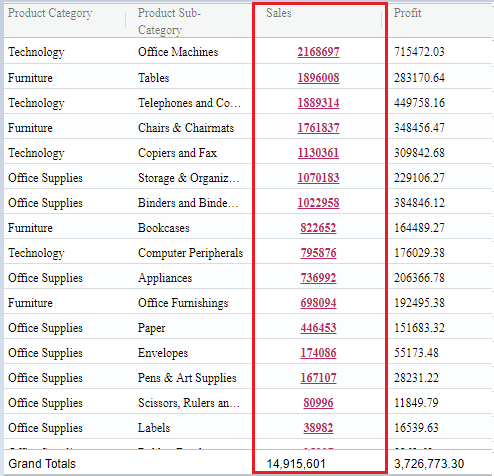Select the Product Category column header
The image size is (494, 476).
coord(50,13)
